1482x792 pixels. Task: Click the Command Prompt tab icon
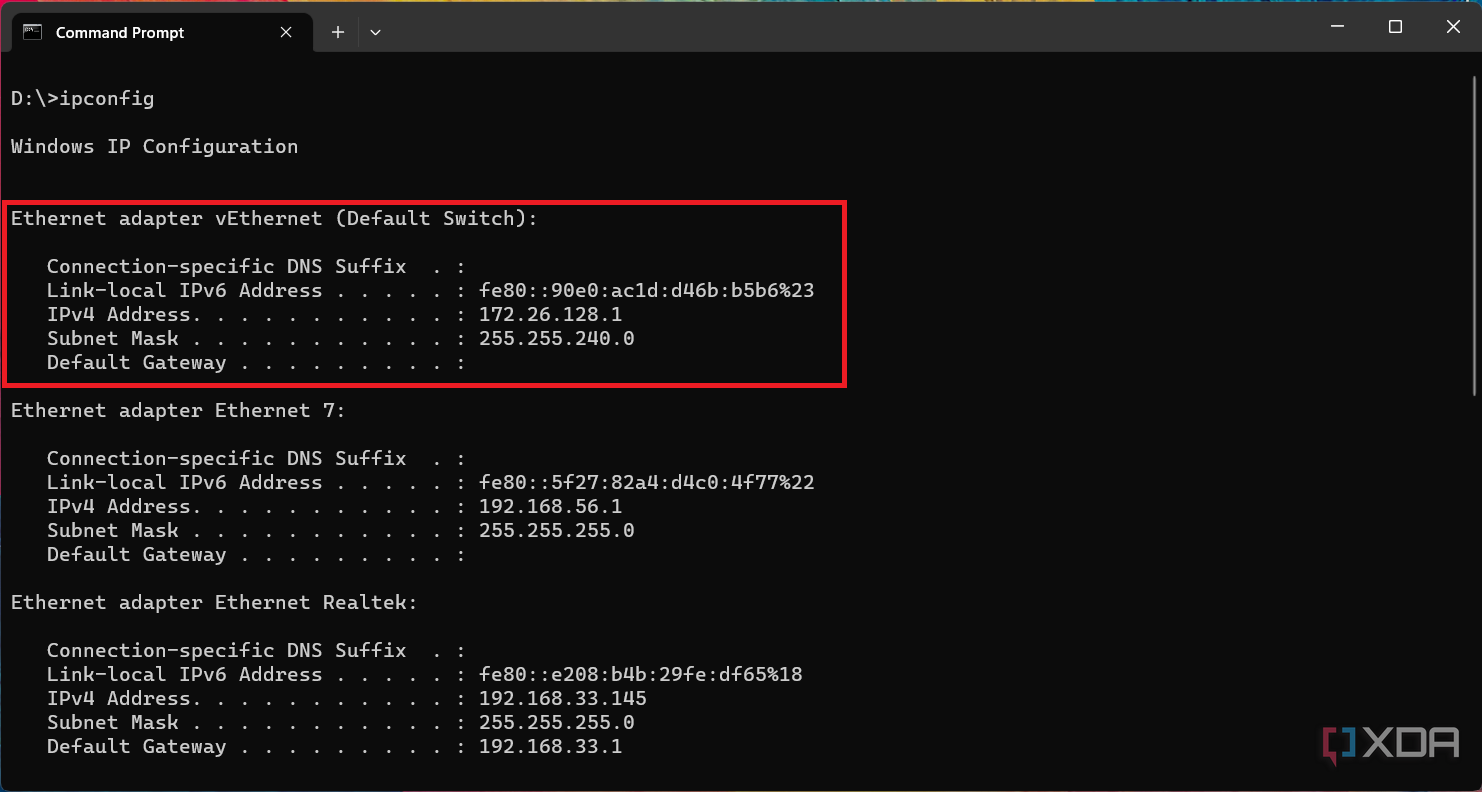click(x=33, y=32)
